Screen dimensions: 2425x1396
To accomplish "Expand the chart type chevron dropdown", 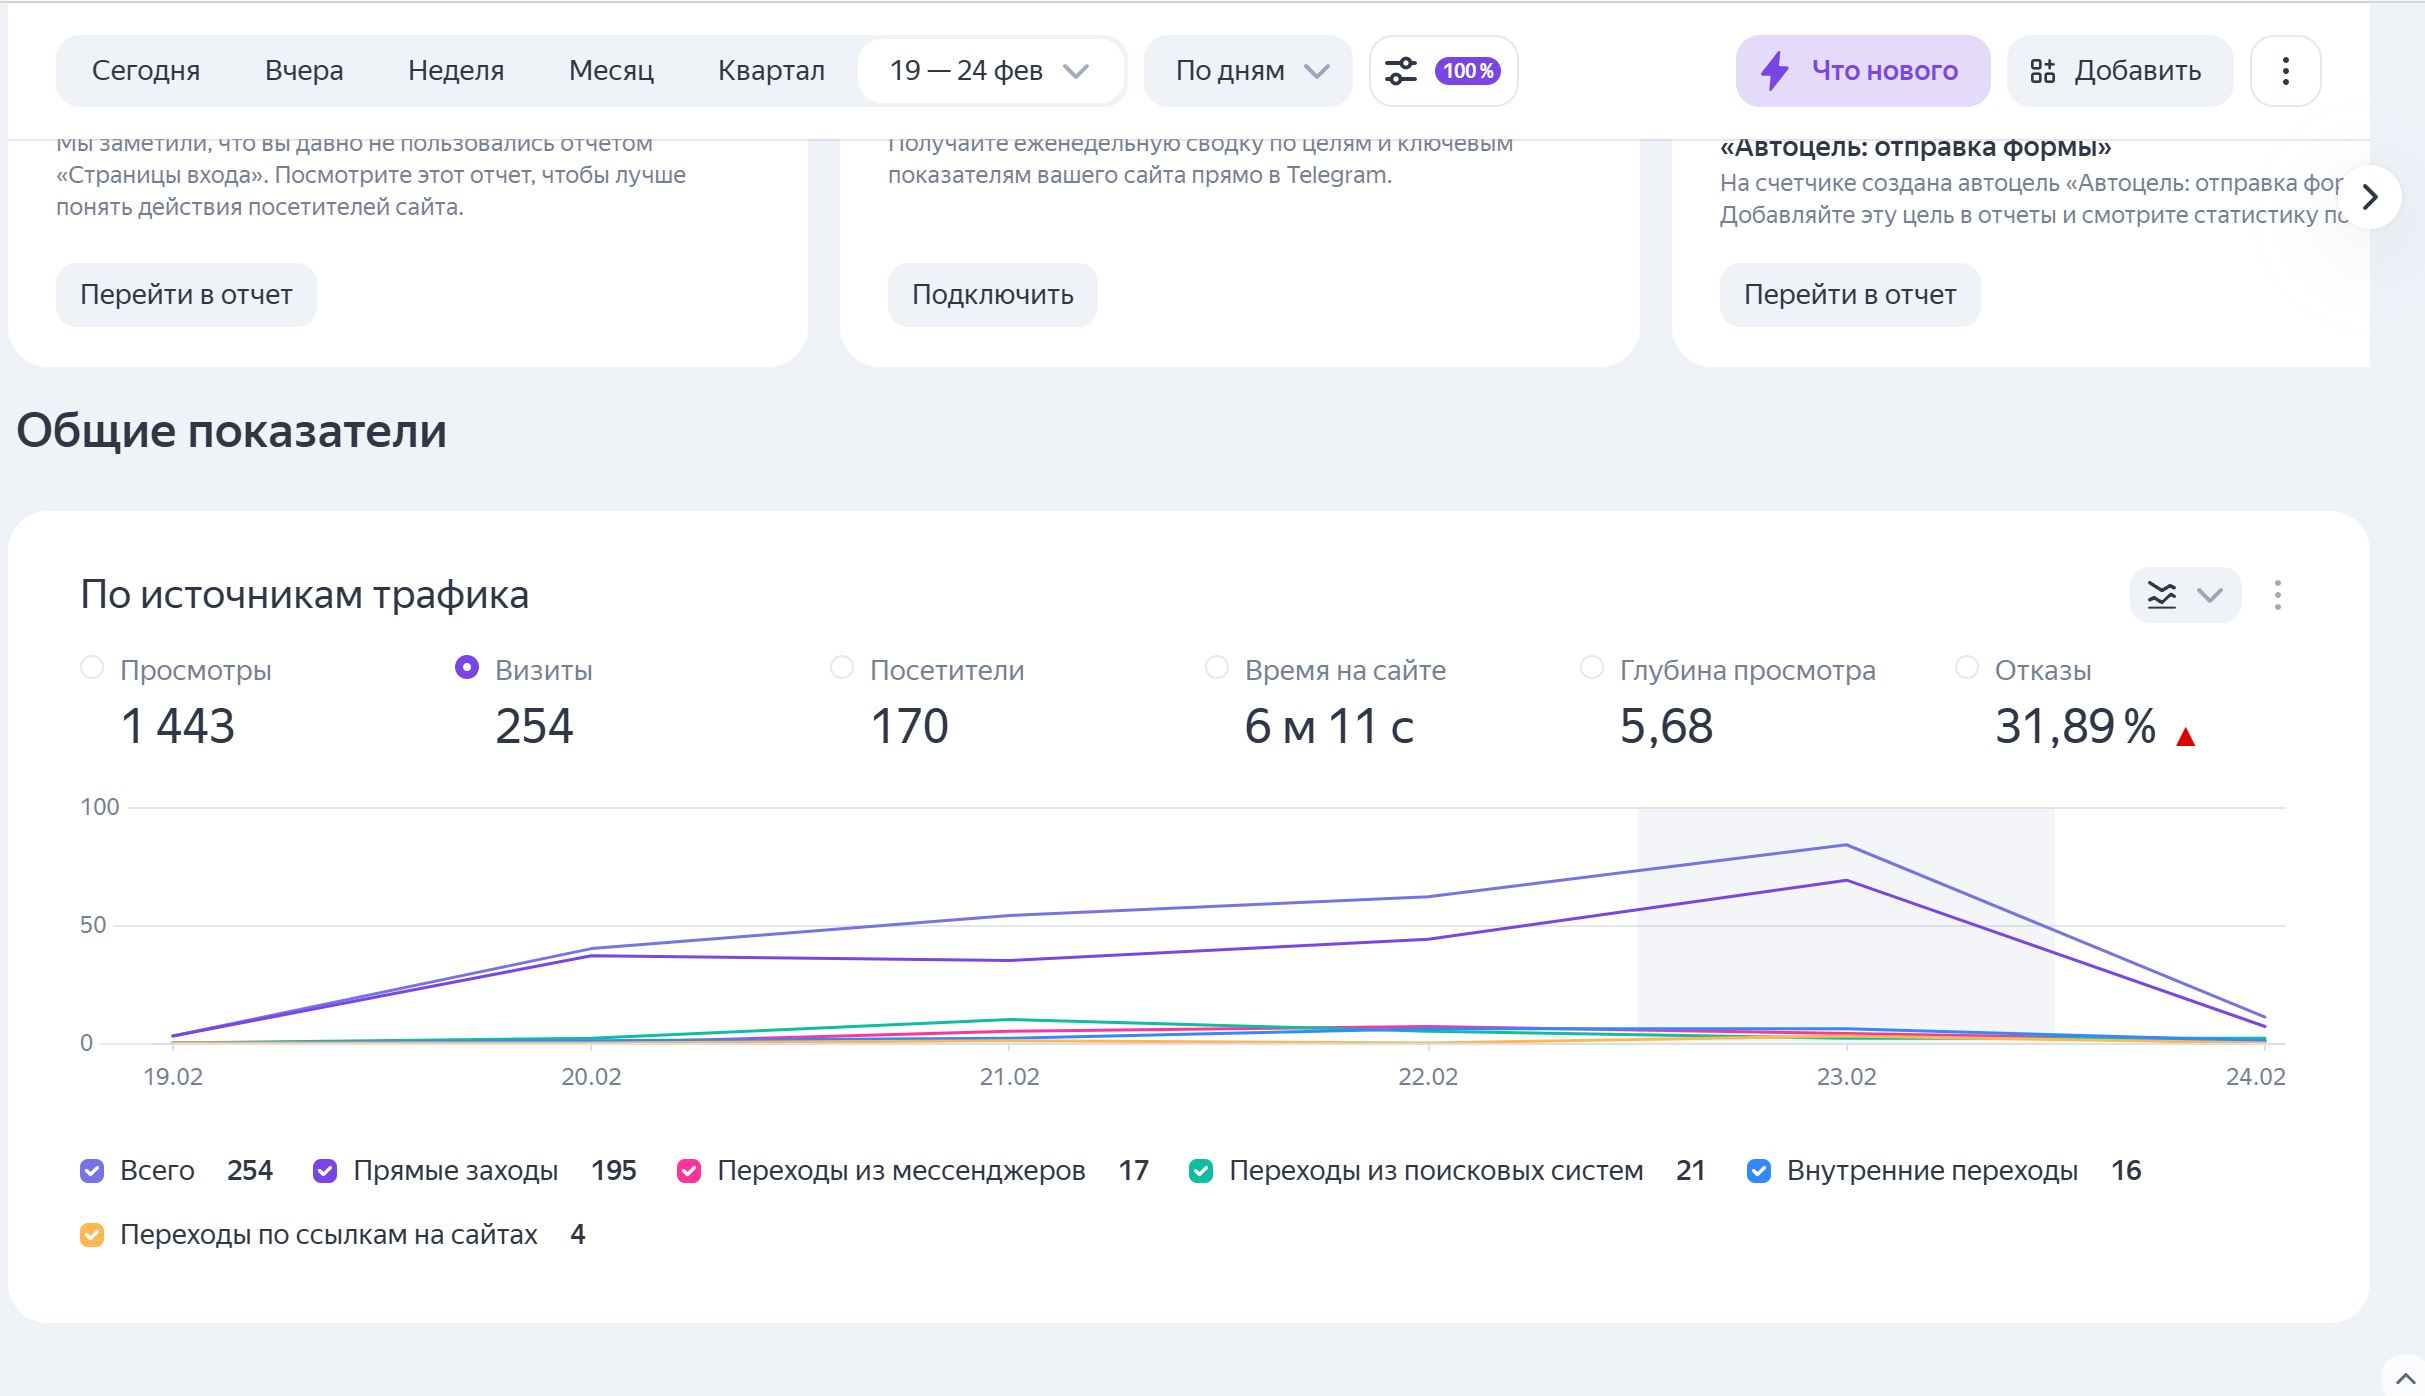I will [2210, 596].
